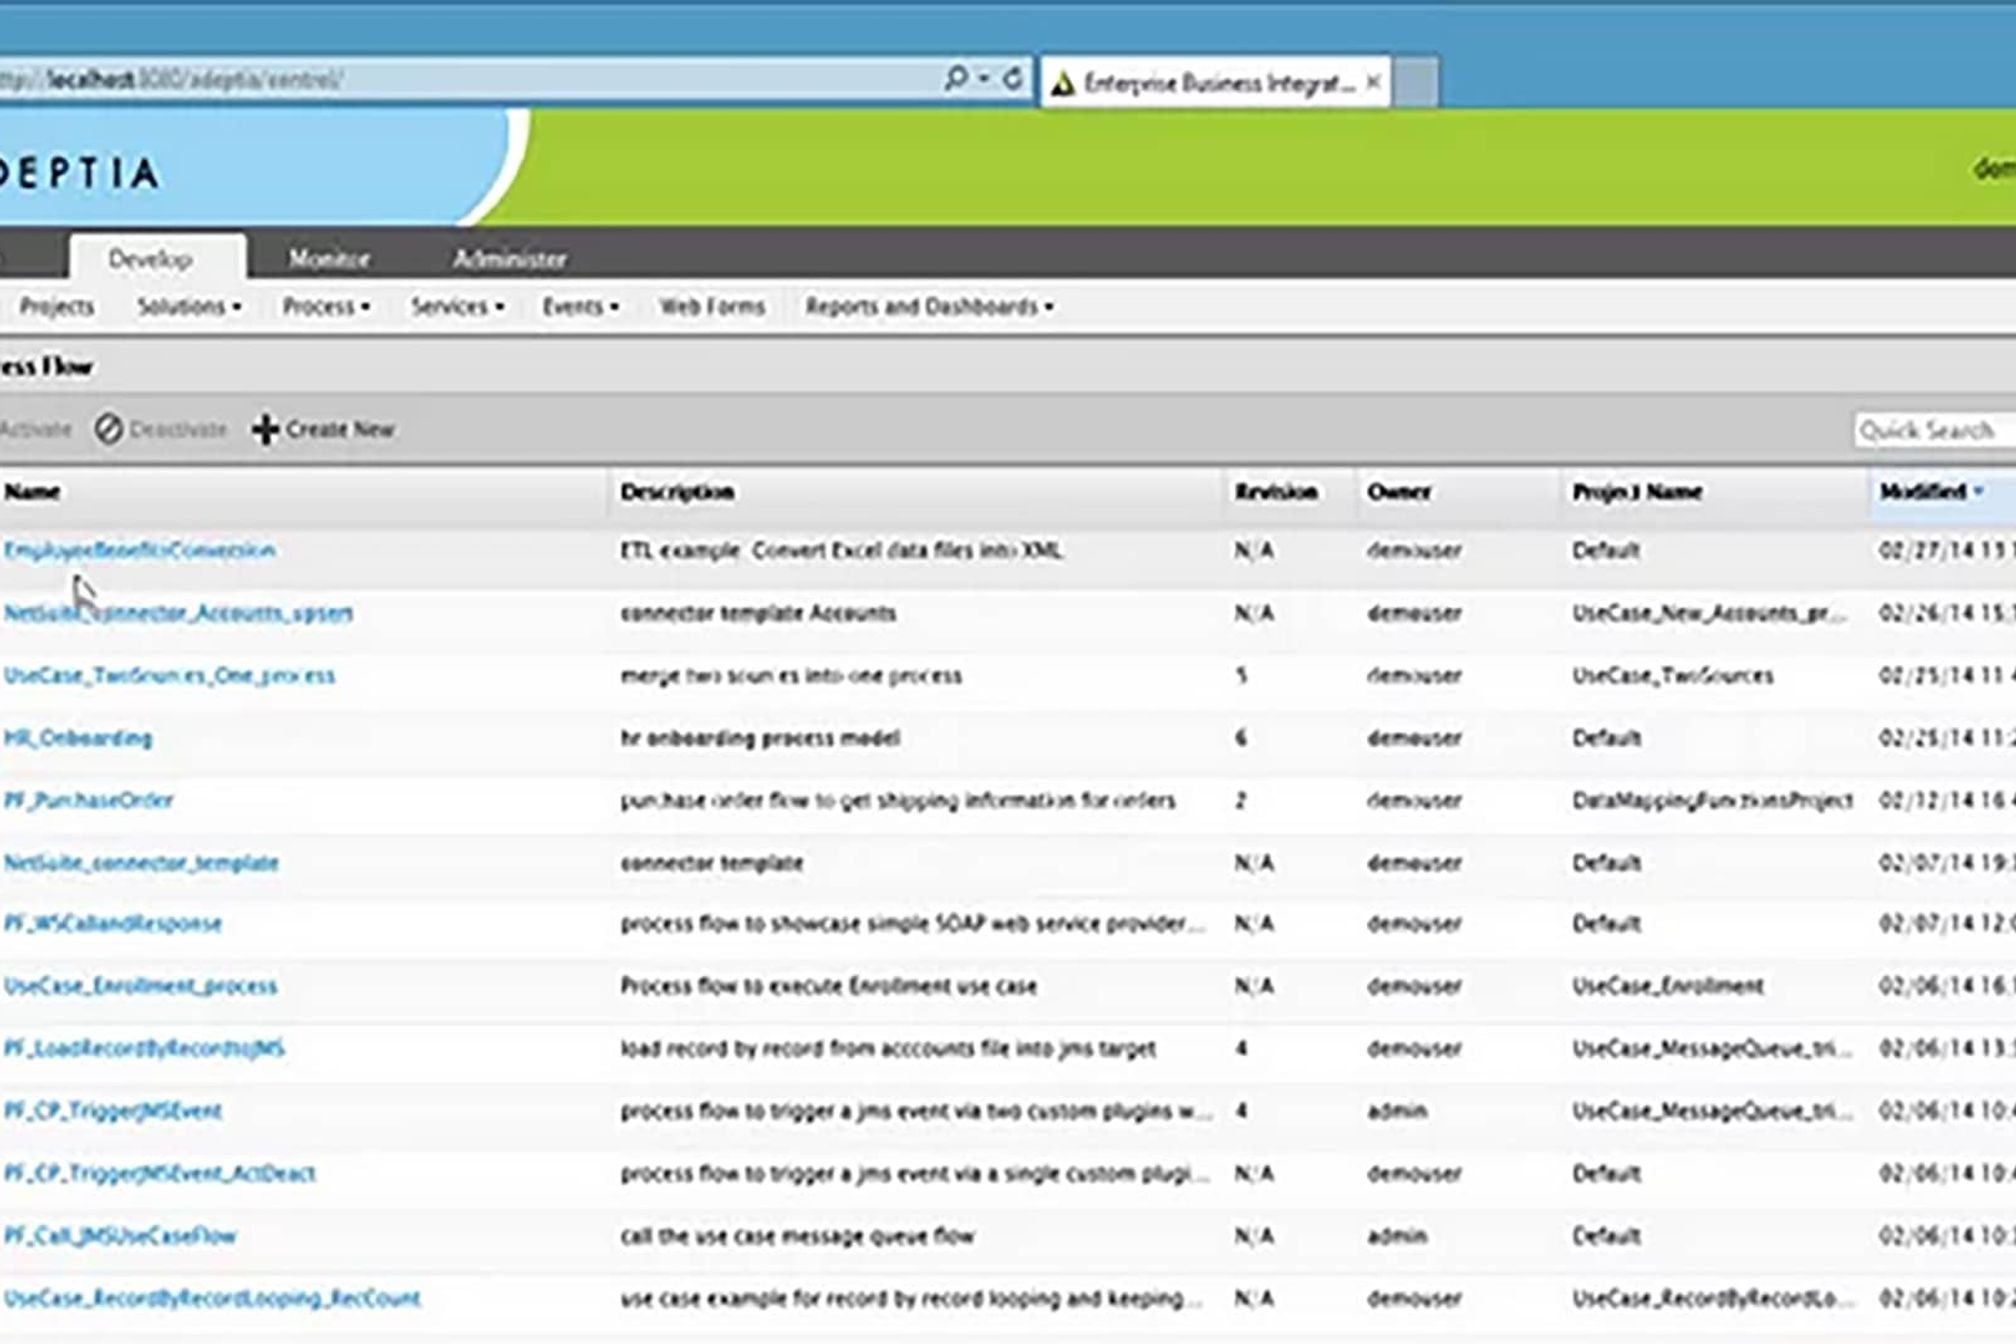Switch to the Administer tab
Screen dimensions: 2016x1344
click(509, 259)
